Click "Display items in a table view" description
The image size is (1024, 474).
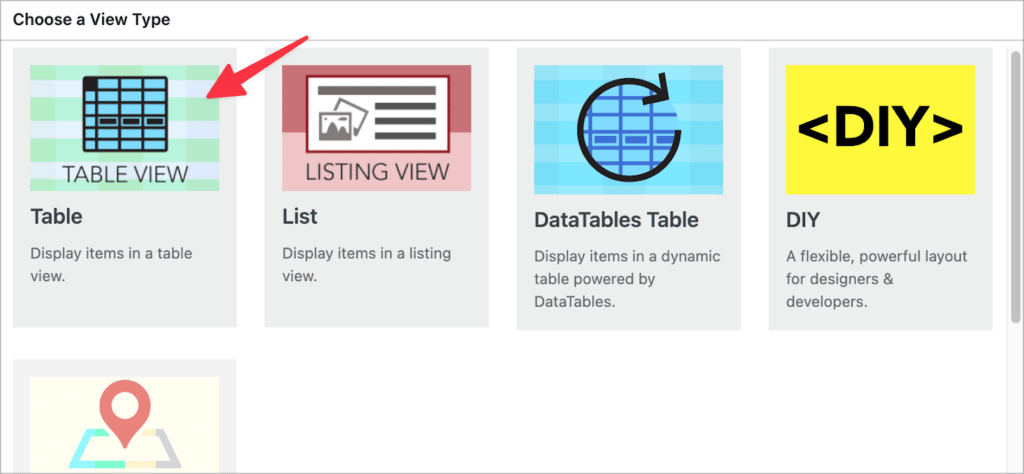coord(112,264)
